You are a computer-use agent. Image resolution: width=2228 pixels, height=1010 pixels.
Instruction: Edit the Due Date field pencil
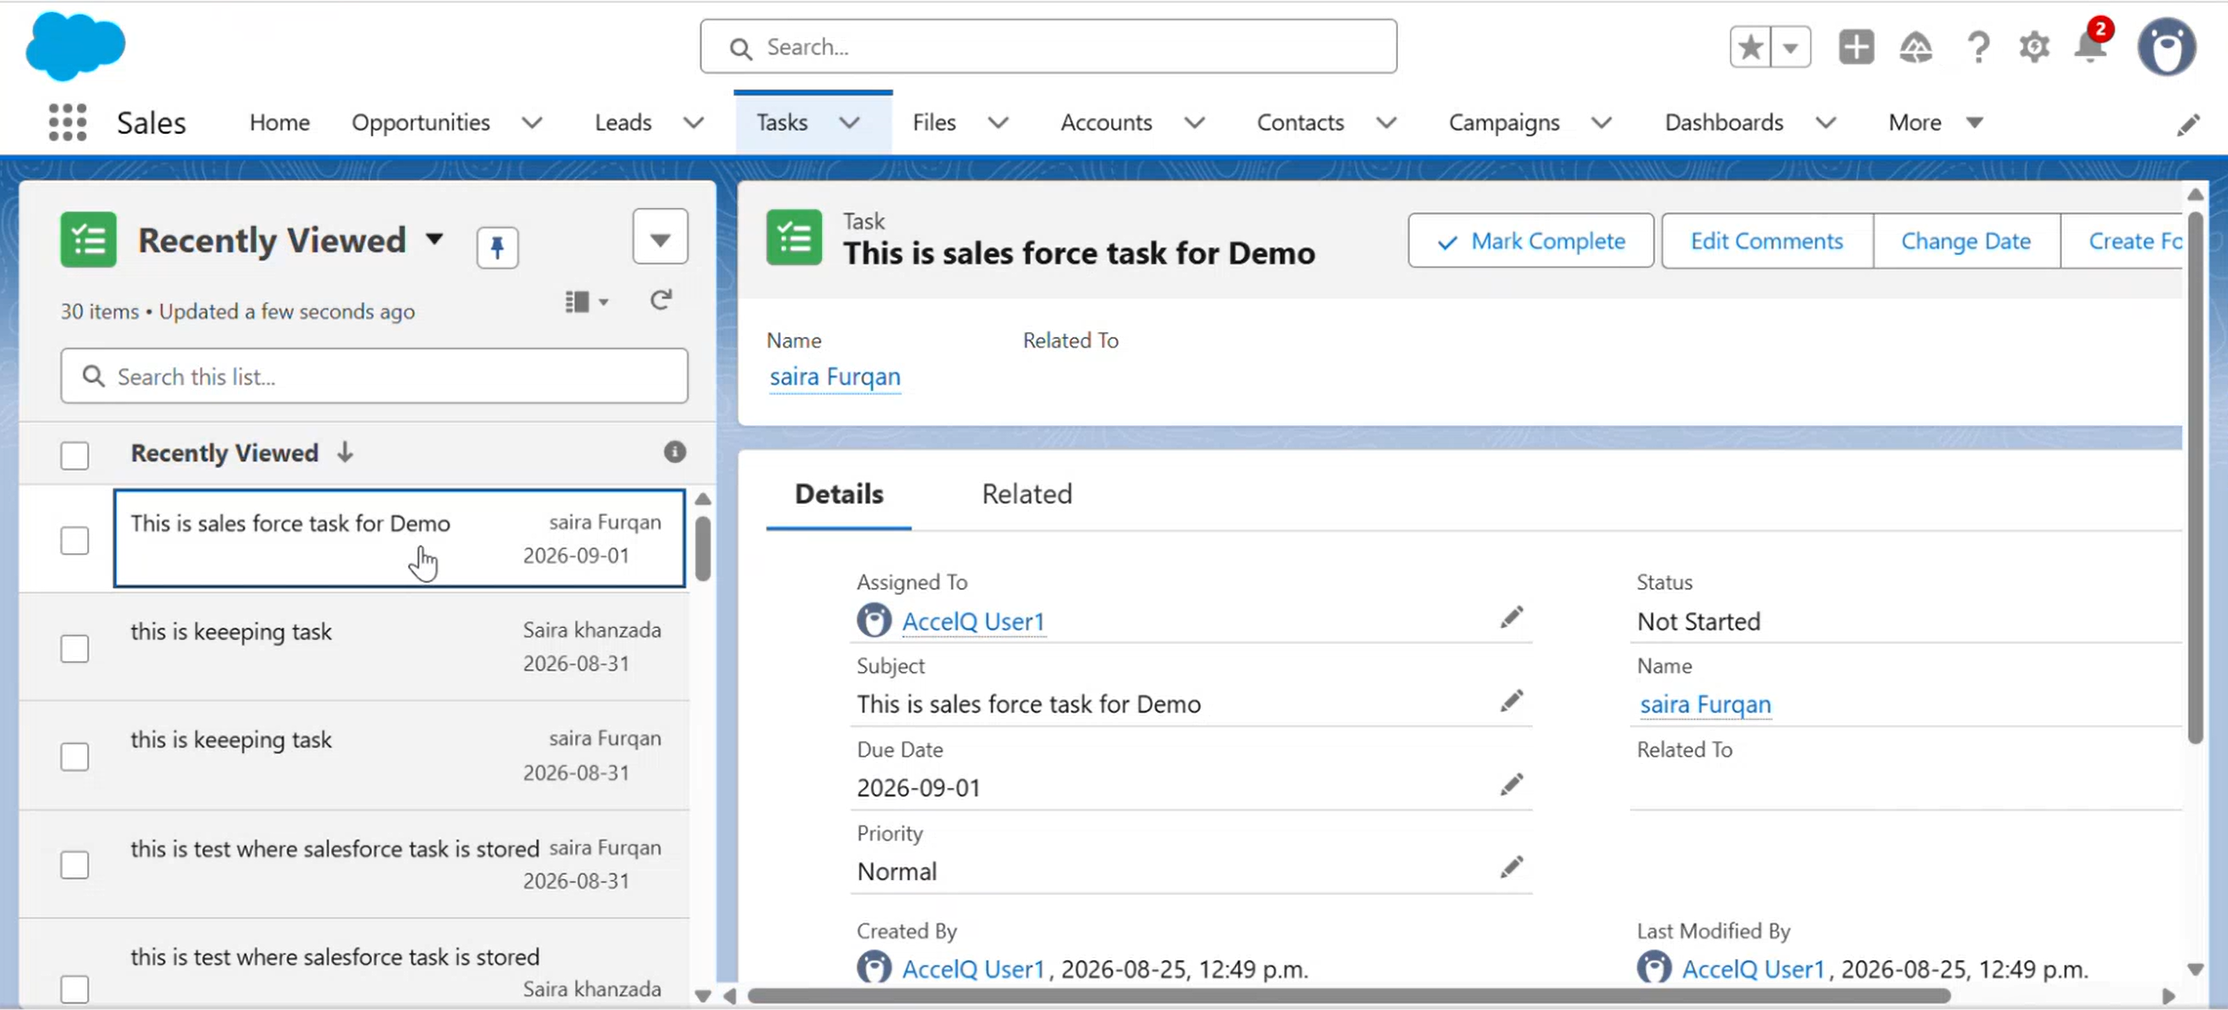click(1511, 785)
